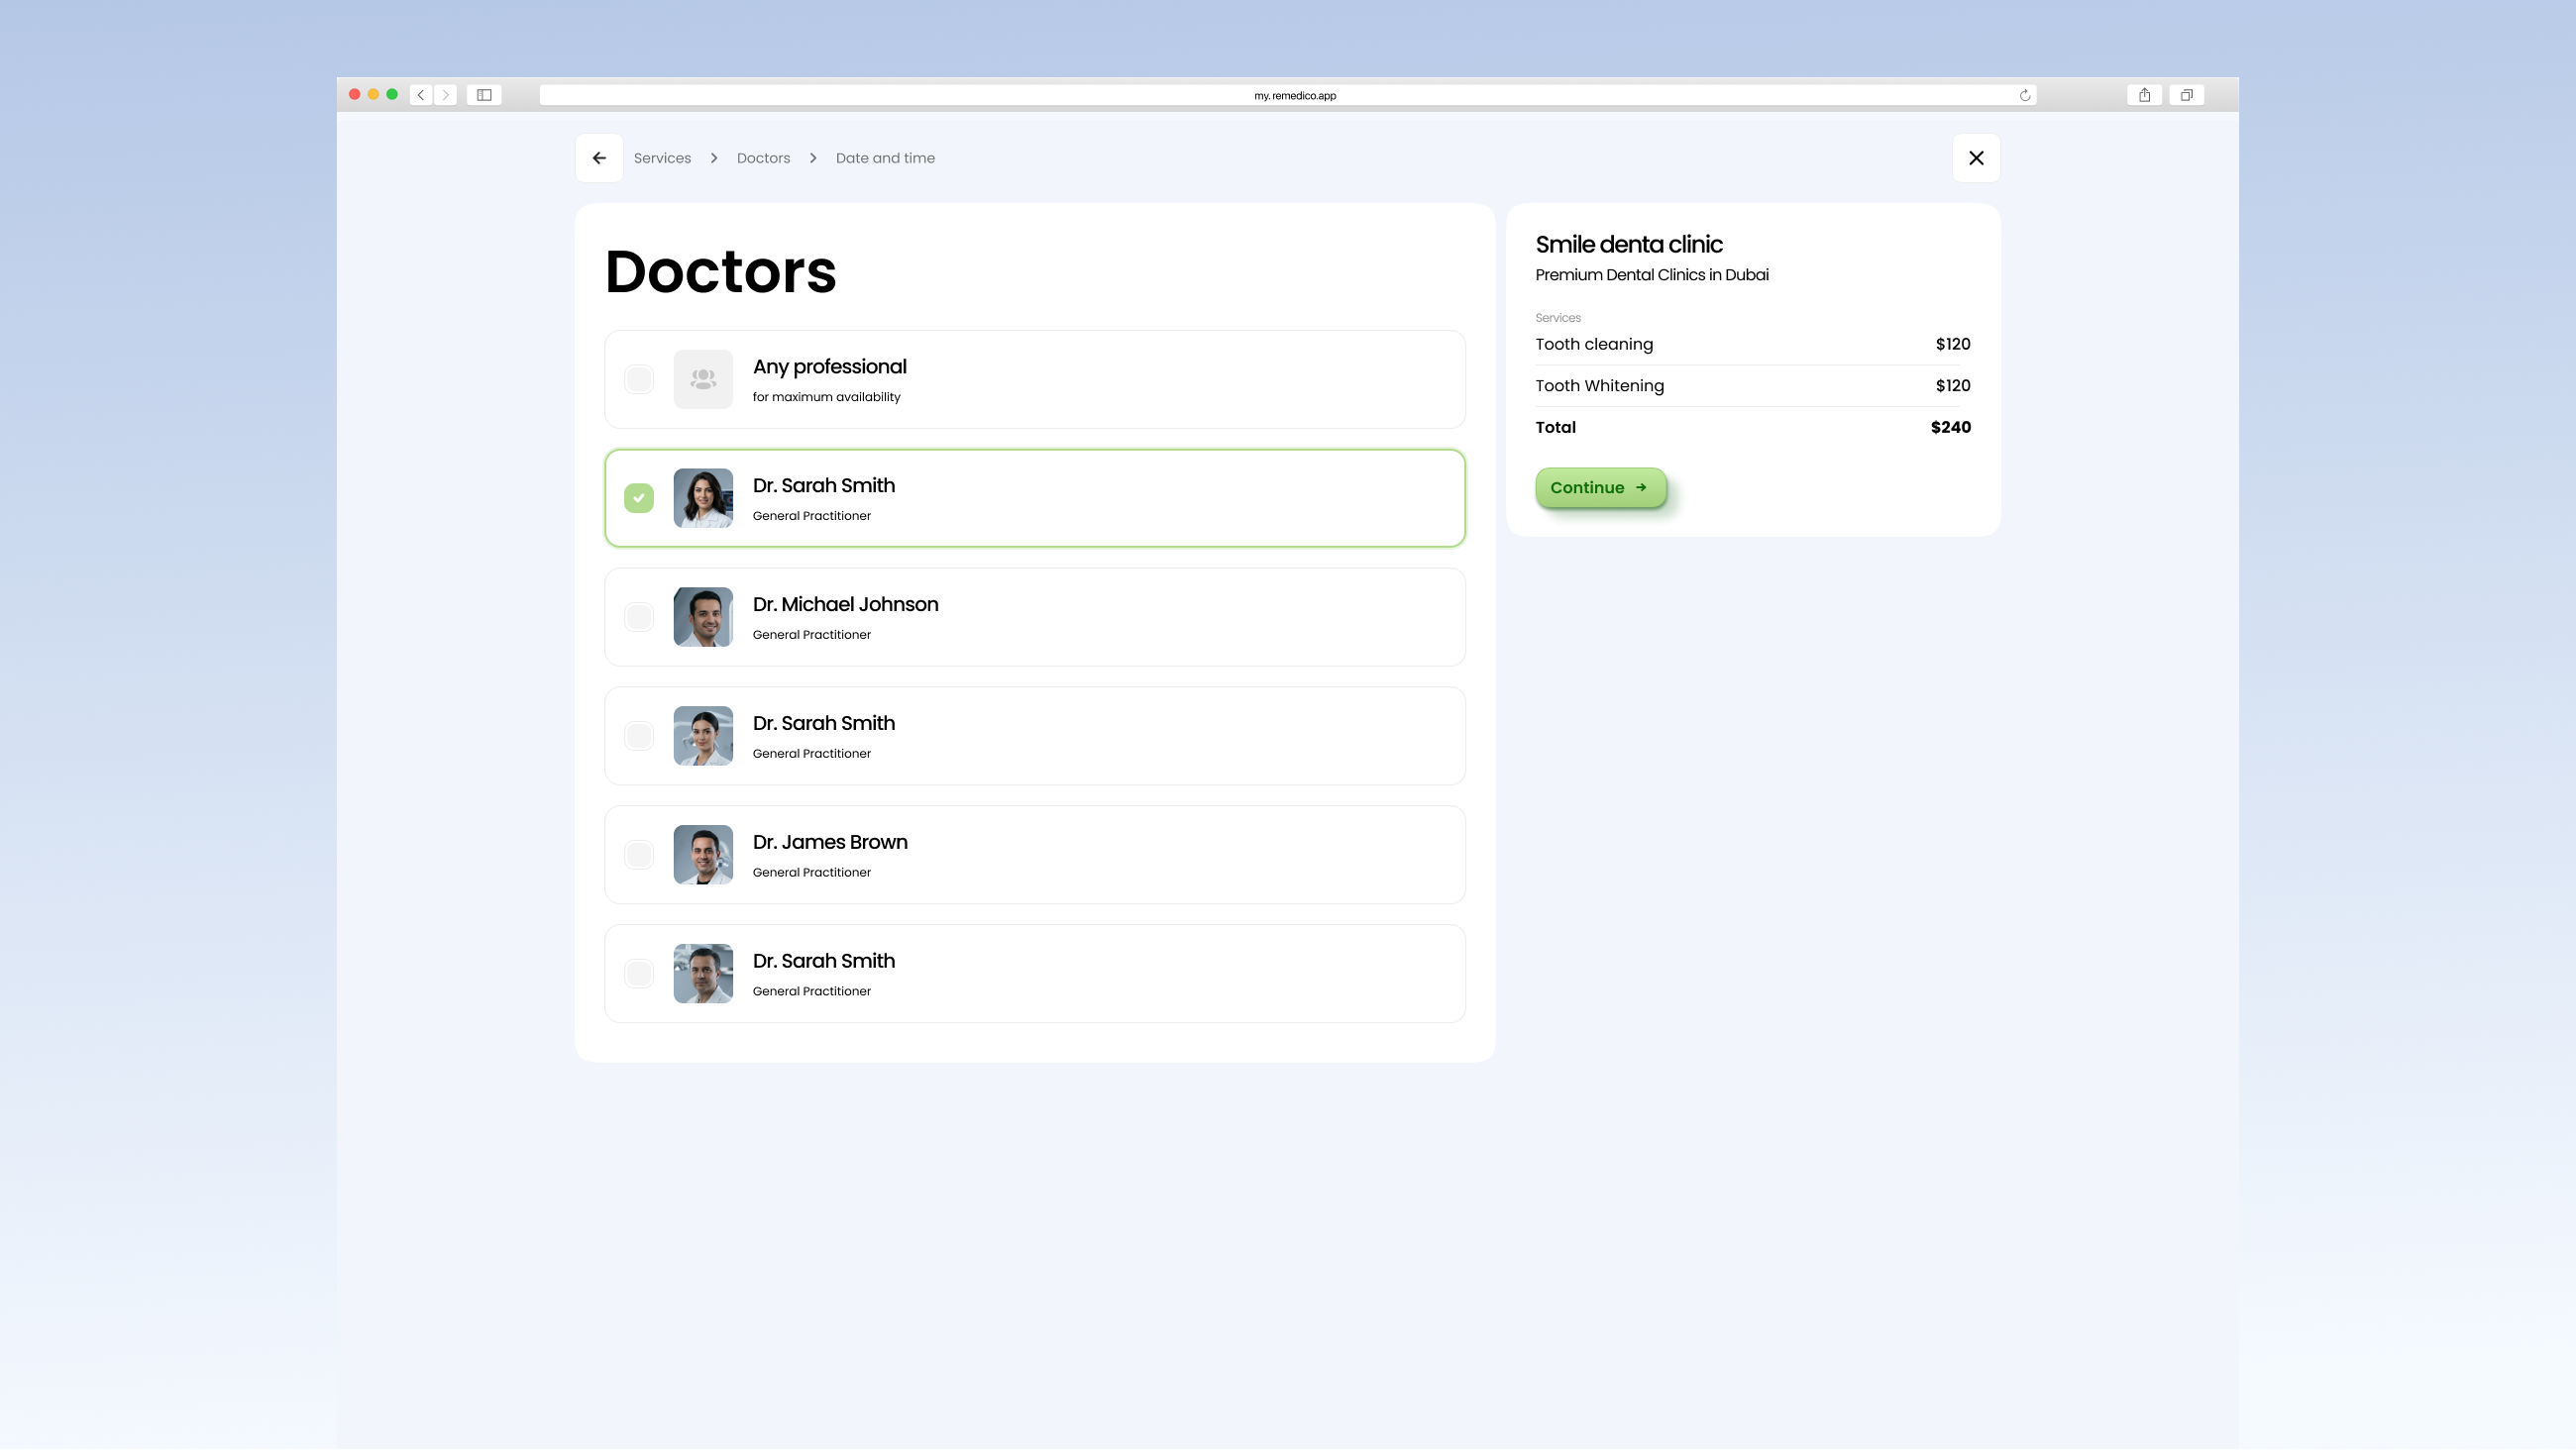The width and height of the screenshot is (2576, 1450).
Task: Show browser tab overview icon
Action: point(2187,95)
